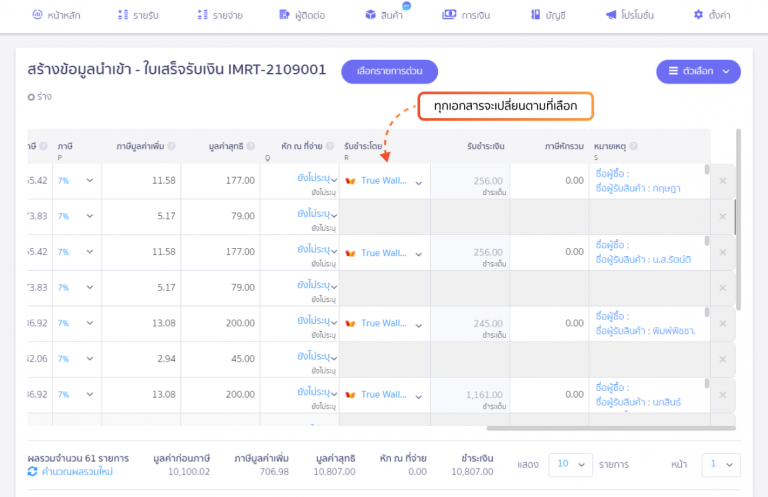Open the รายจ่าย expenses menu

tap(220, 15)
